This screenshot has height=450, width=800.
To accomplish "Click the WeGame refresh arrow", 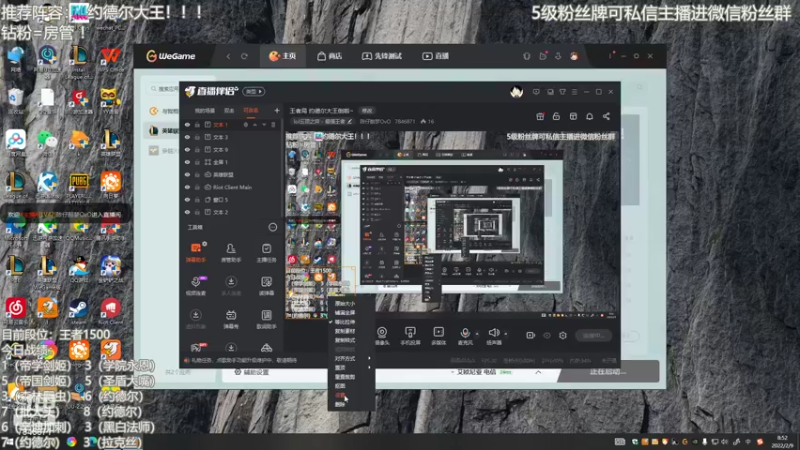I will [x=244, y=56].
